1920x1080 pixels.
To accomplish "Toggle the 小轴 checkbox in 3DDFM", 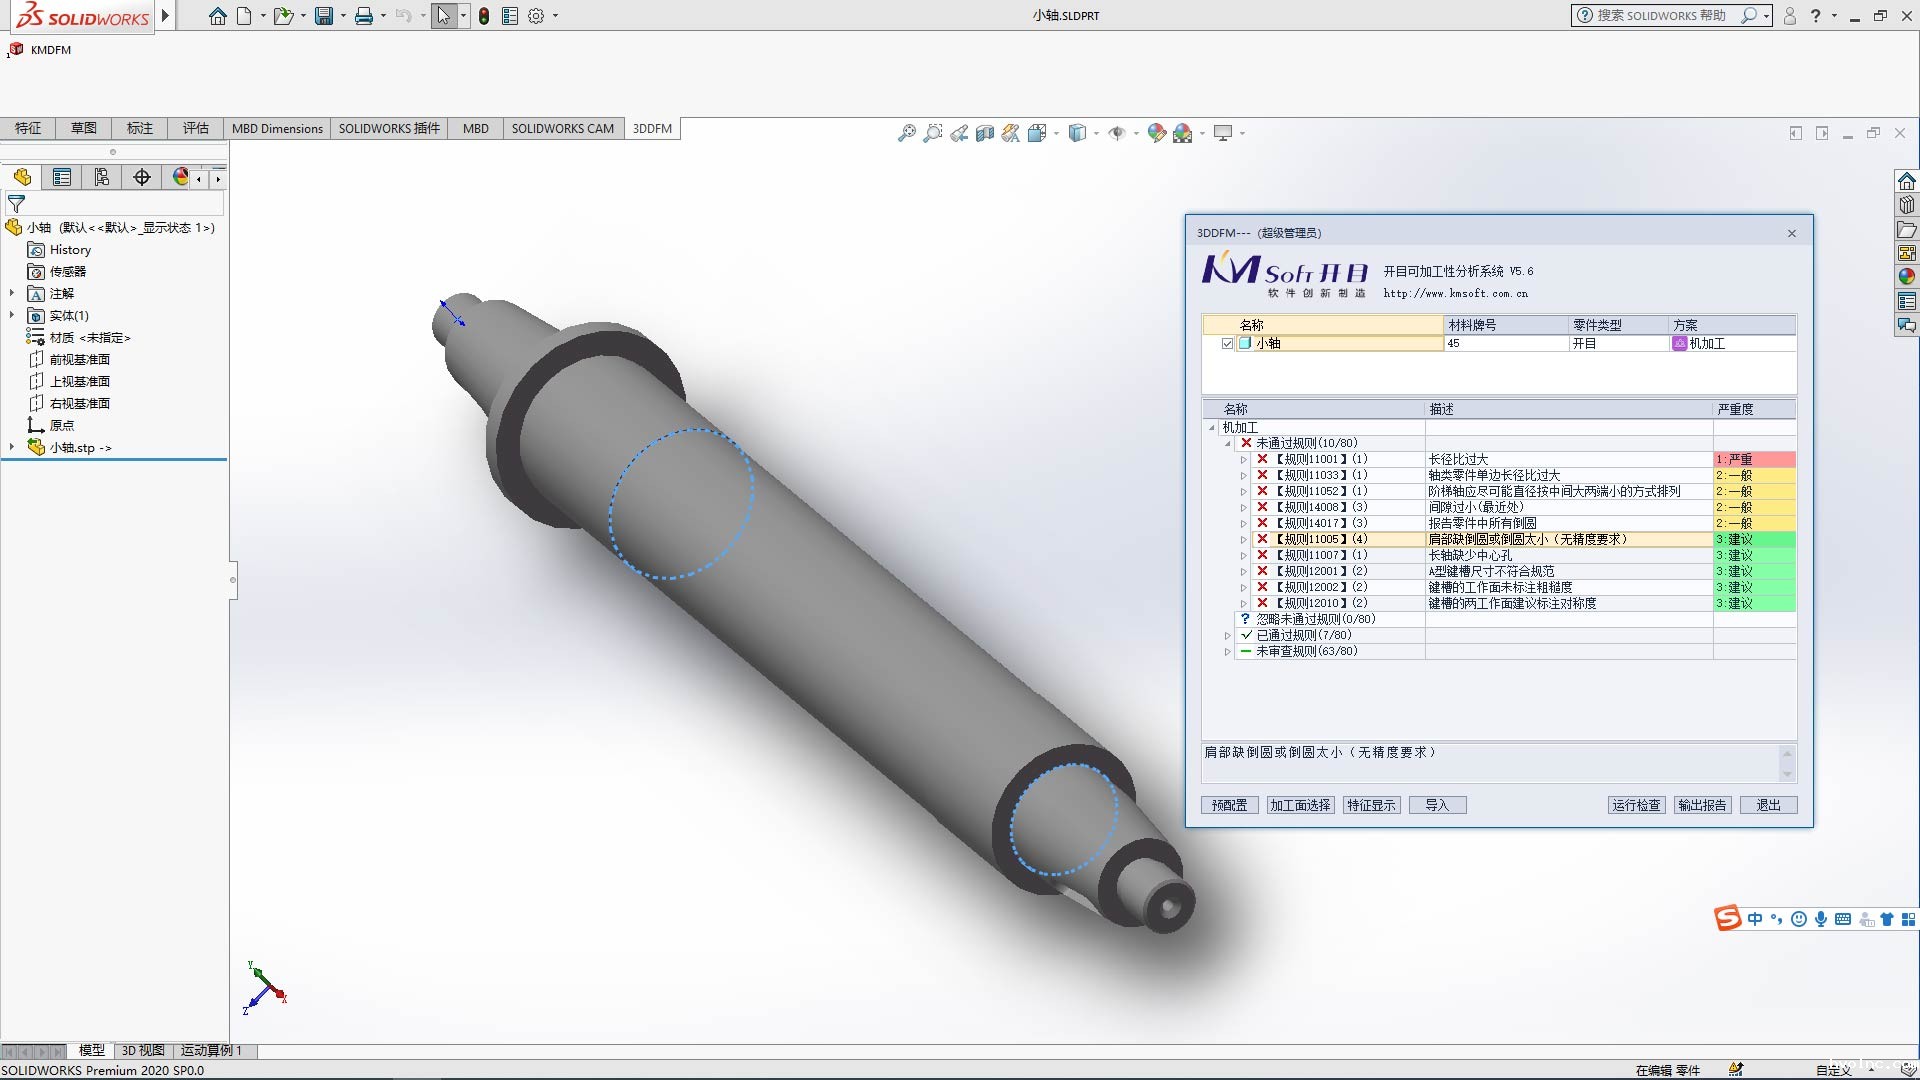I will pos(1227,343).
